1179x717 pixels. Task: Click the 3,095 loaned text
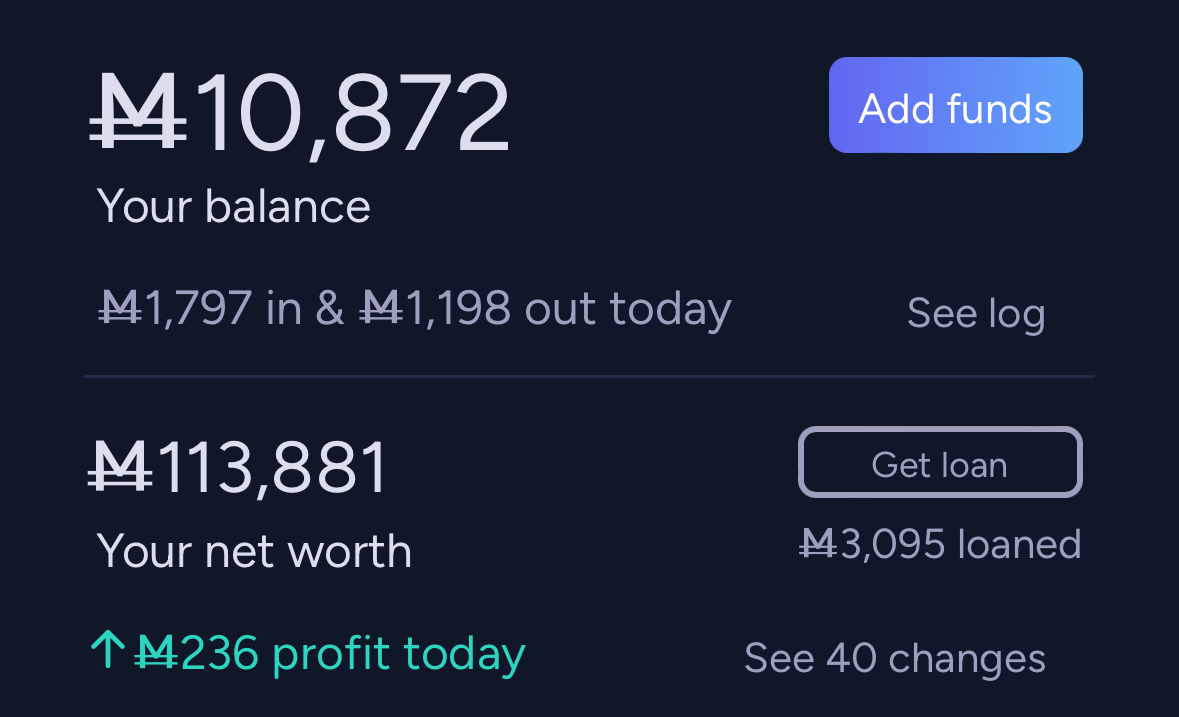click(x=960, y=544)
